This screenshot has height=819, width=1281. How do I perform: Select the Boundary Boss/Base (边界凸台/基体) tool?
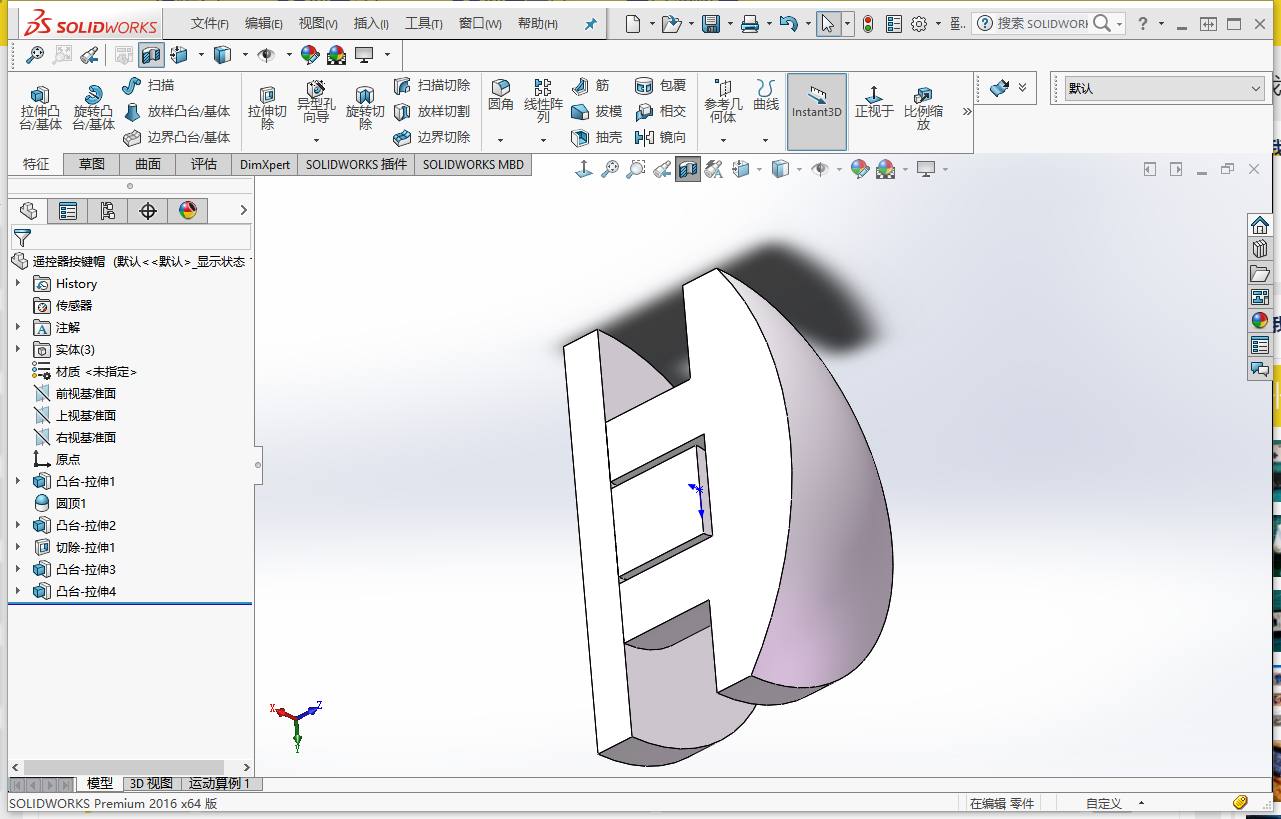tap(176, 138)
